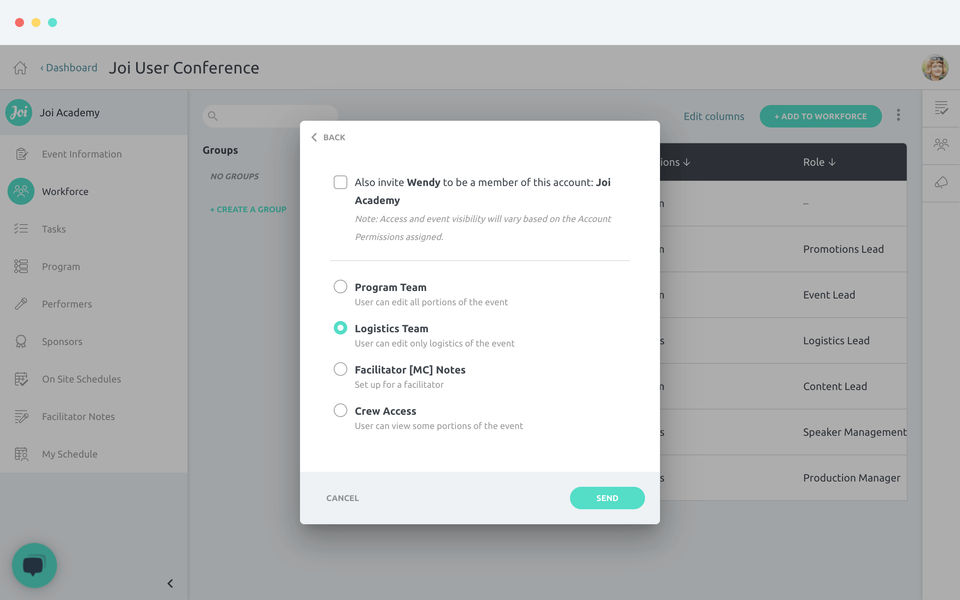Collapse the left sidebar with the chevron
This screenshot has height=600, width=960.
point(170,583)
